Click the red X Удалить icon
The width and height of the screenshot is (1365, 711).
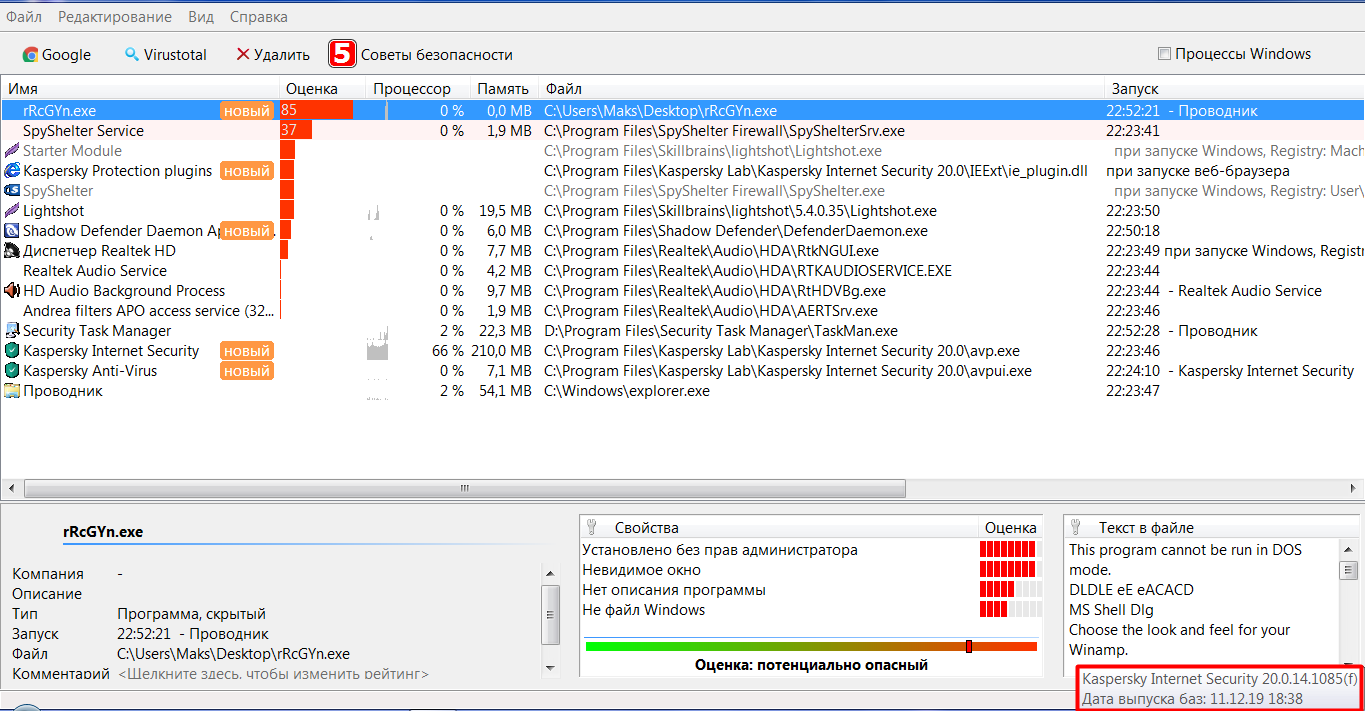(x=242, y=55)
